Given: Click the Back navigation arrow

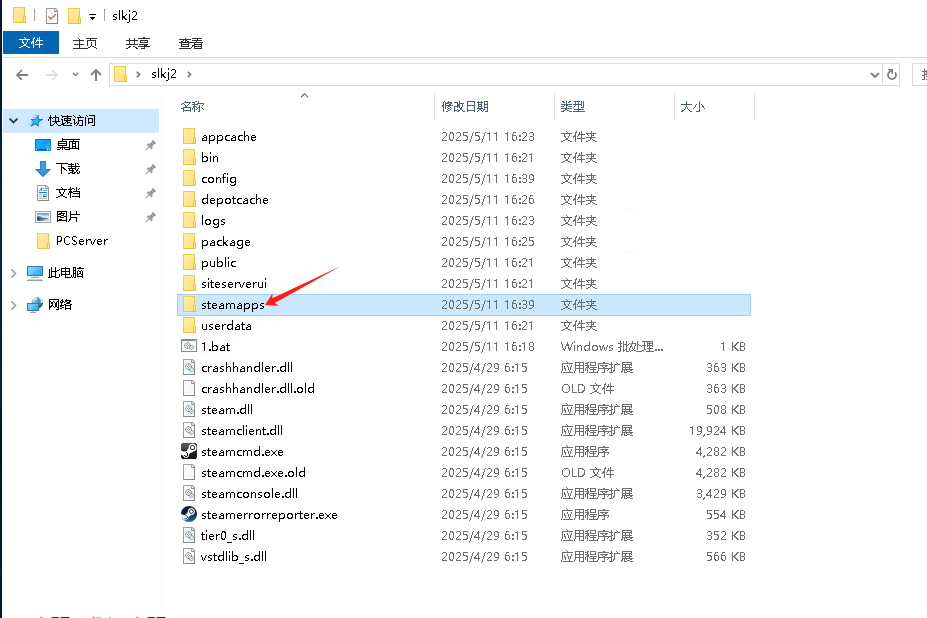Looking at the screenshot, I should pyautogui.click(x=22, y=75).
